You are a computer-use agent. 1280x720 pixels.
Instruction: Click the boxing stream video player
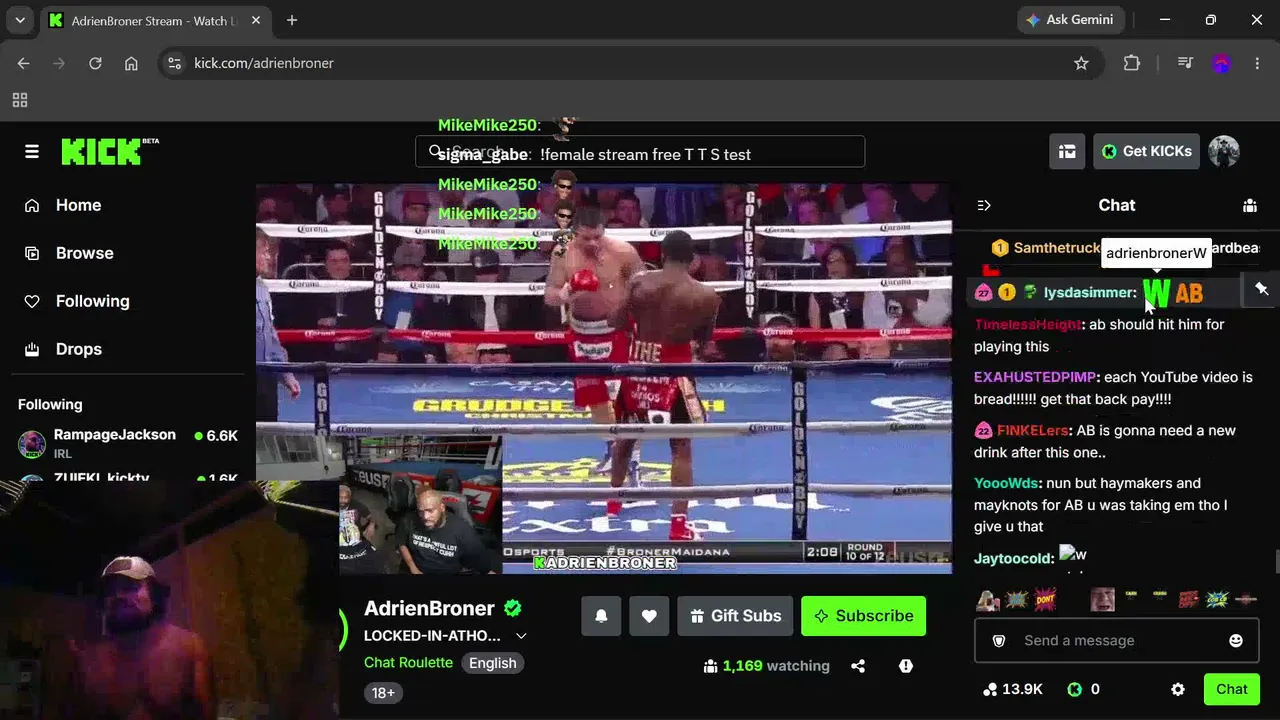point(604,378)
